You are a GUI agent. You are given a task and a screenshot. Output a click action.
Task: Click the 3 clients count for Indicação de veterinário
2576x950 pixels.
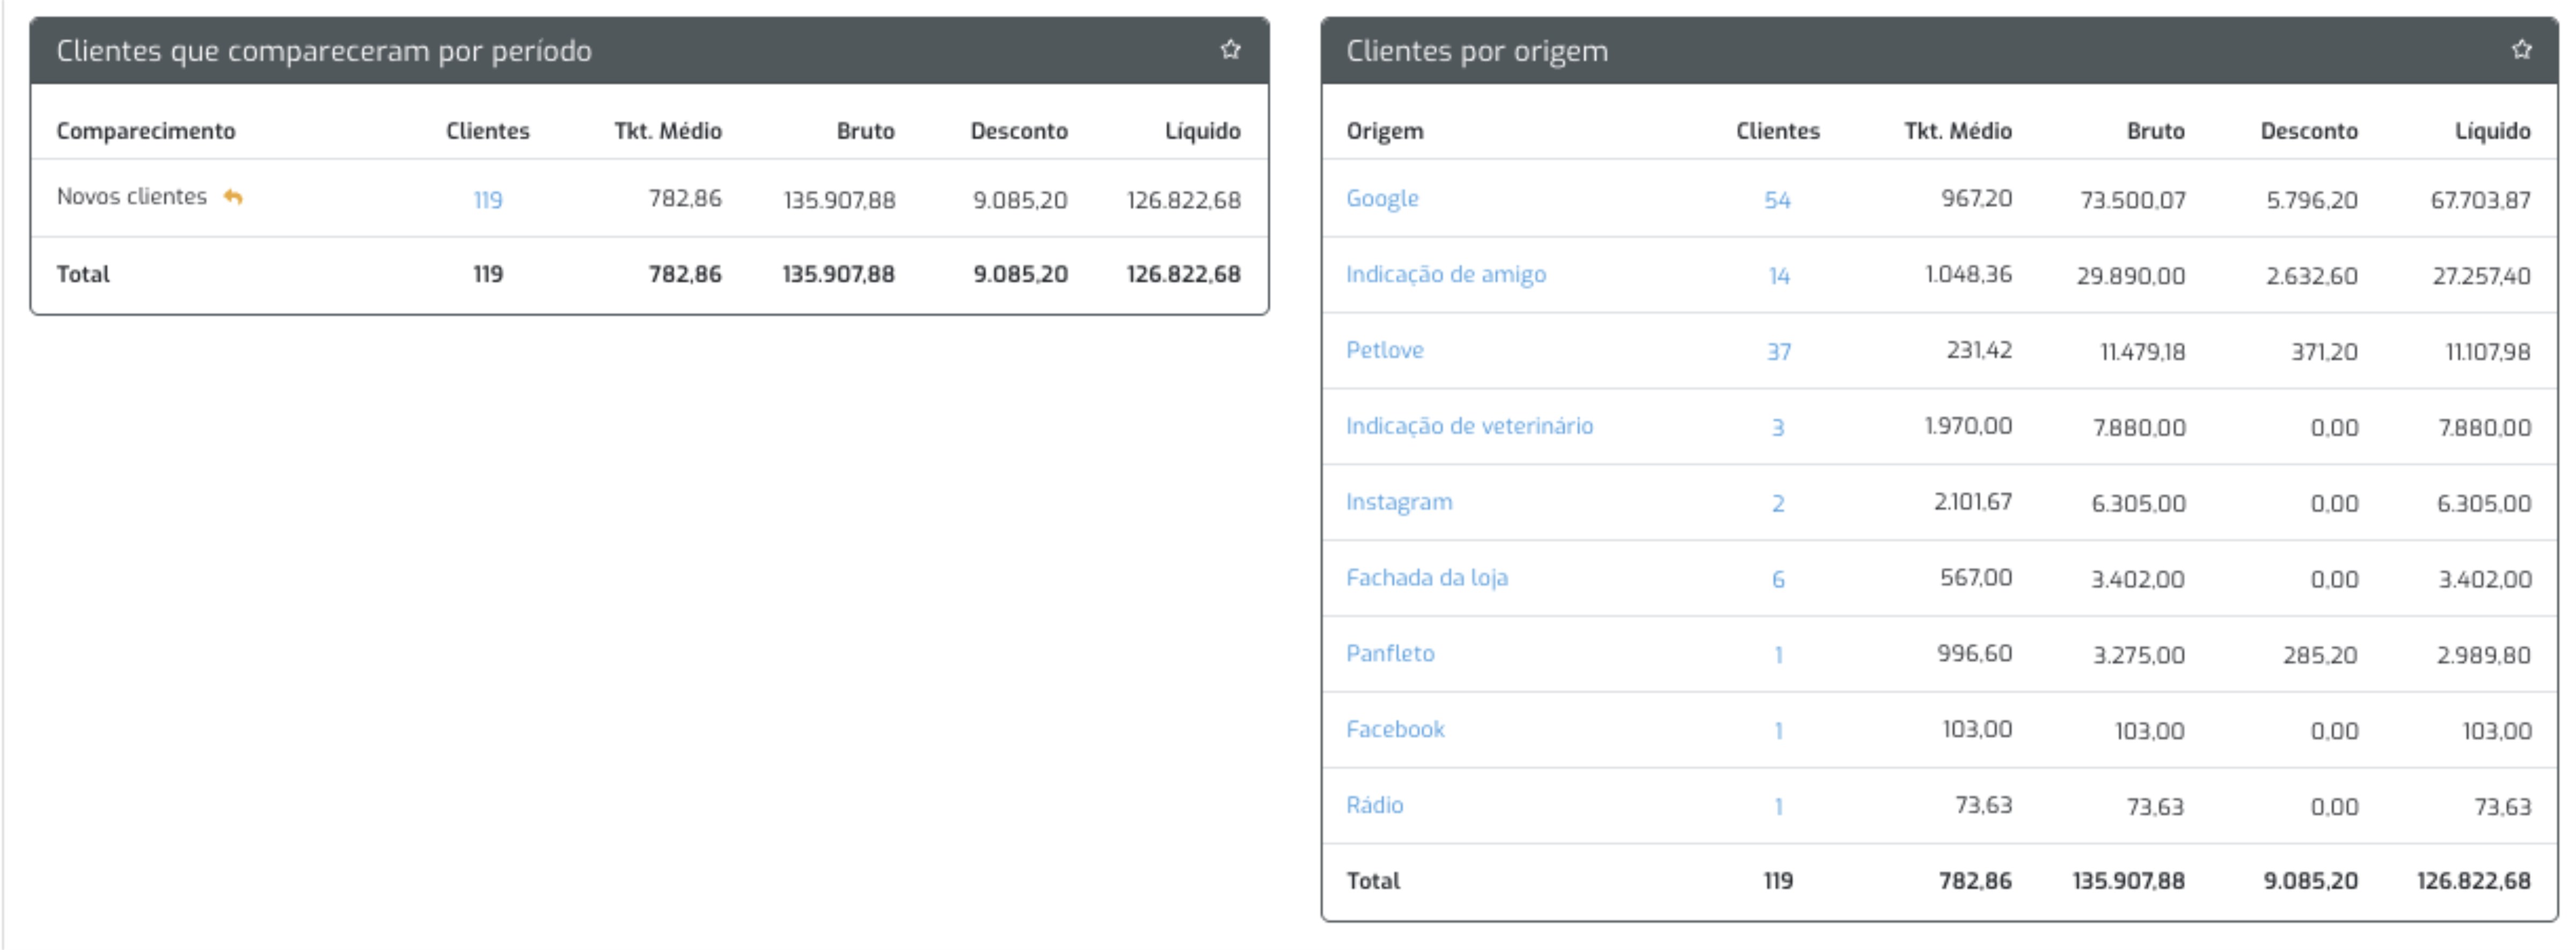pos(1778,428)
